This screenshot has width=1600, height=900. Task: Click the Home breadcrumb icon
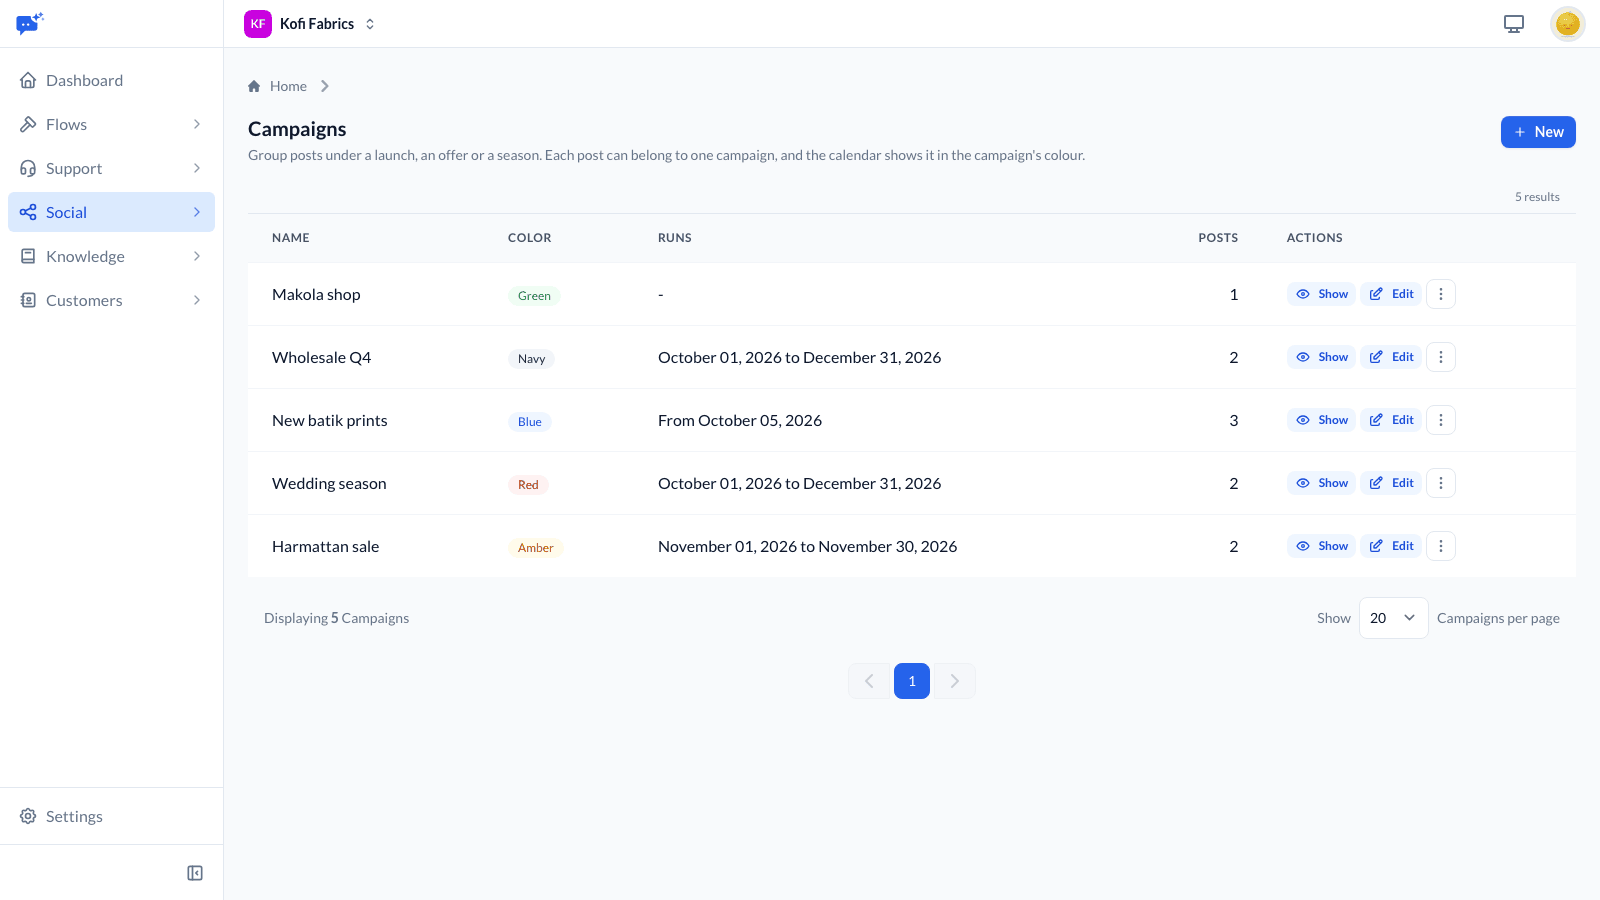tap(254, 86)
